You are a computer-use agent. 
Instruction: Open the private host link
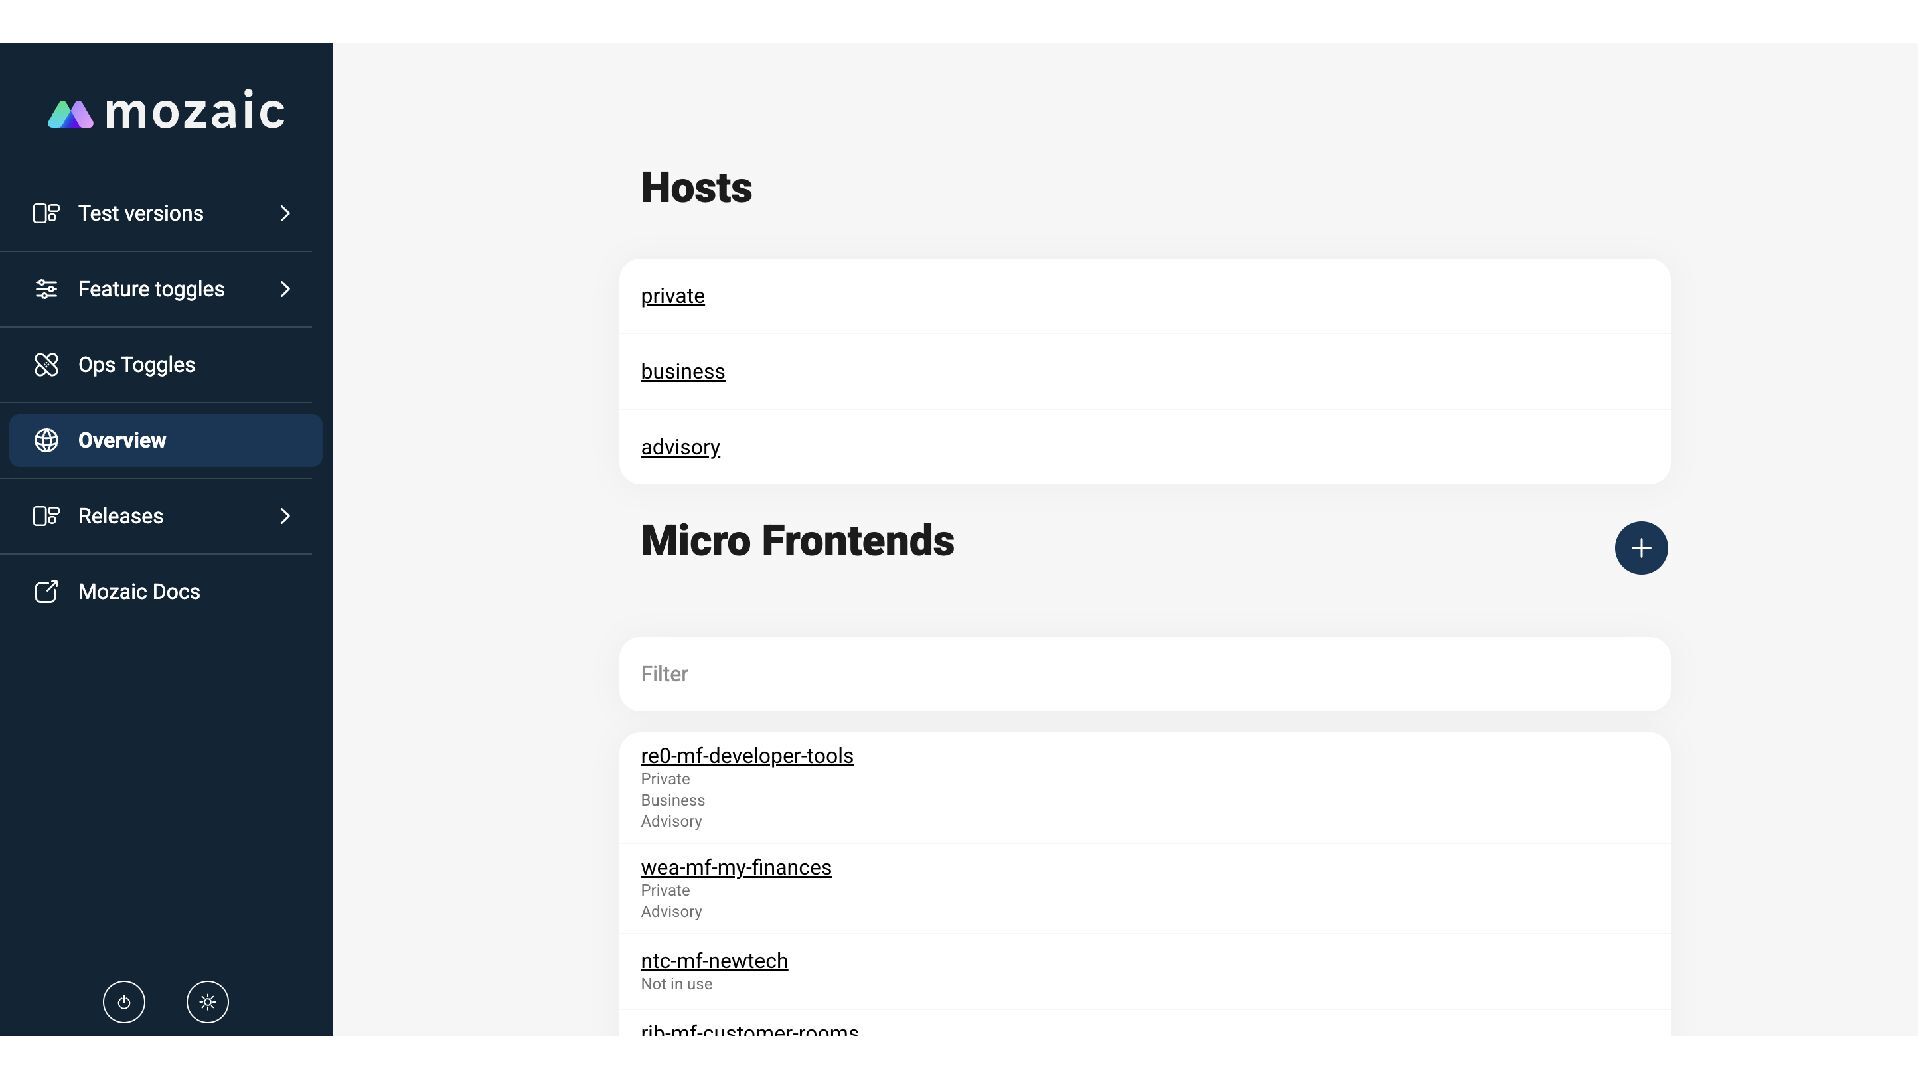tap(673, 296)
